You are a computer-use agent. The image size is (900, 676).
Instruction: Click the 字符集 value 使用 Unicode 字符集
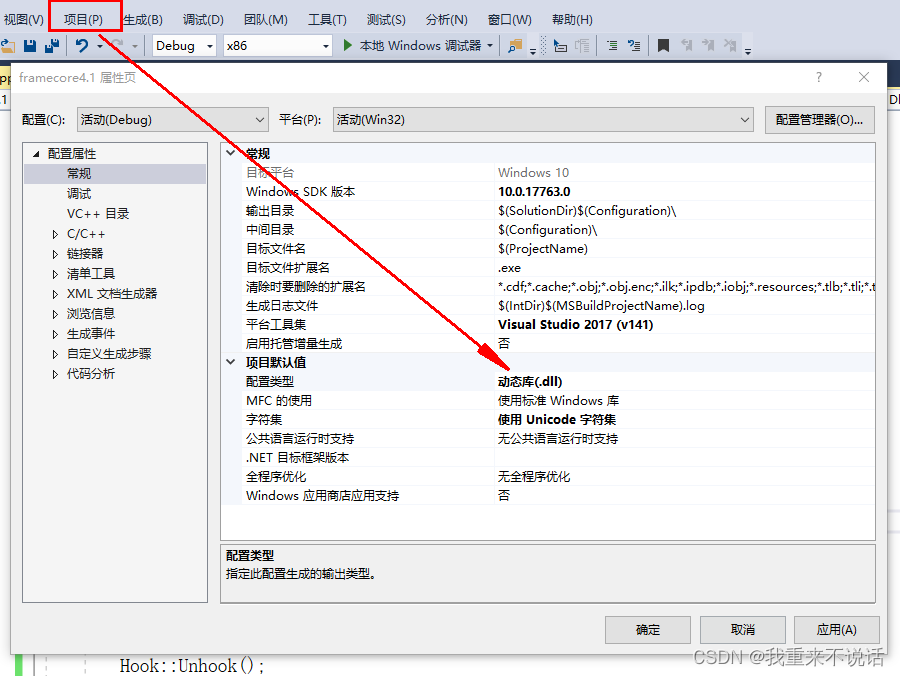pyautogui.click(x=557, y=419)
